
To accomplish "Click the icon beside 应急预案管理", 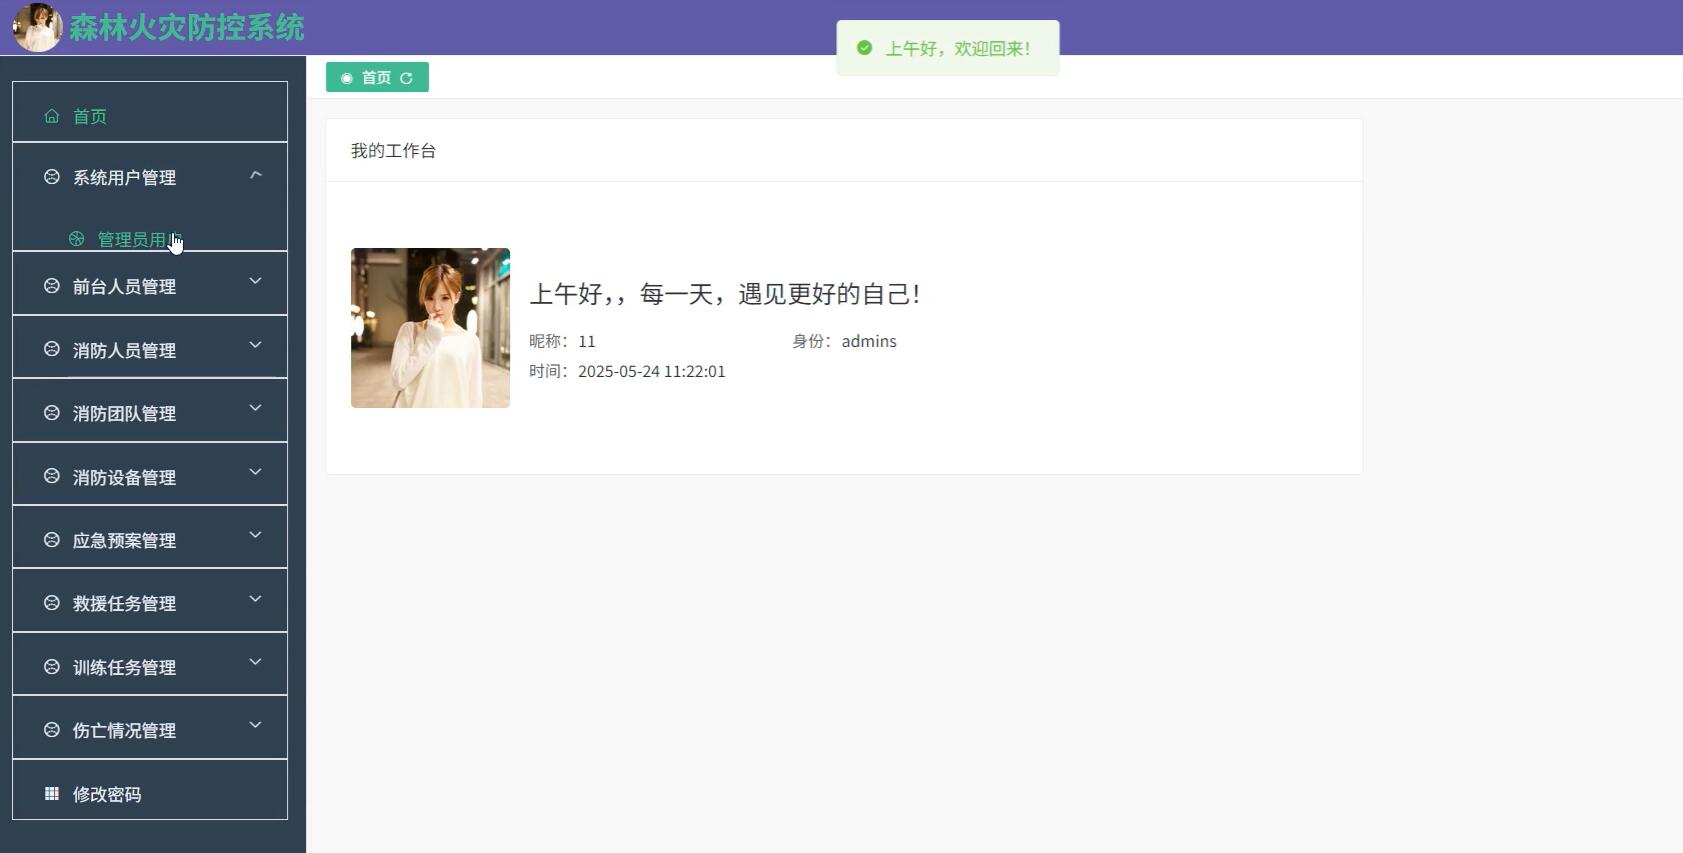I will 52,540.
